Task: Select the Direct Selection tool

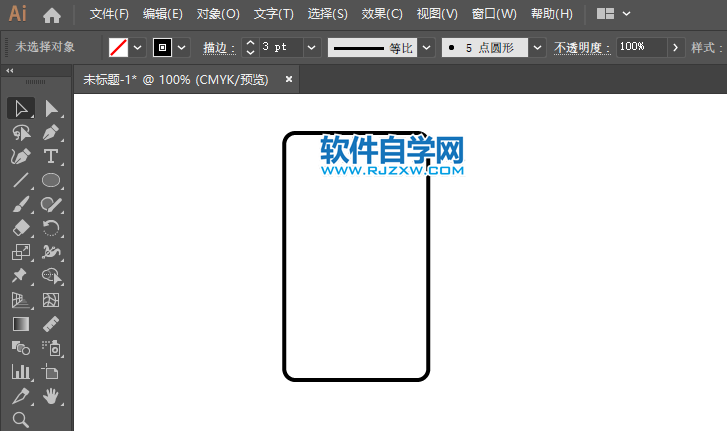Action: (x=51, y=108)
